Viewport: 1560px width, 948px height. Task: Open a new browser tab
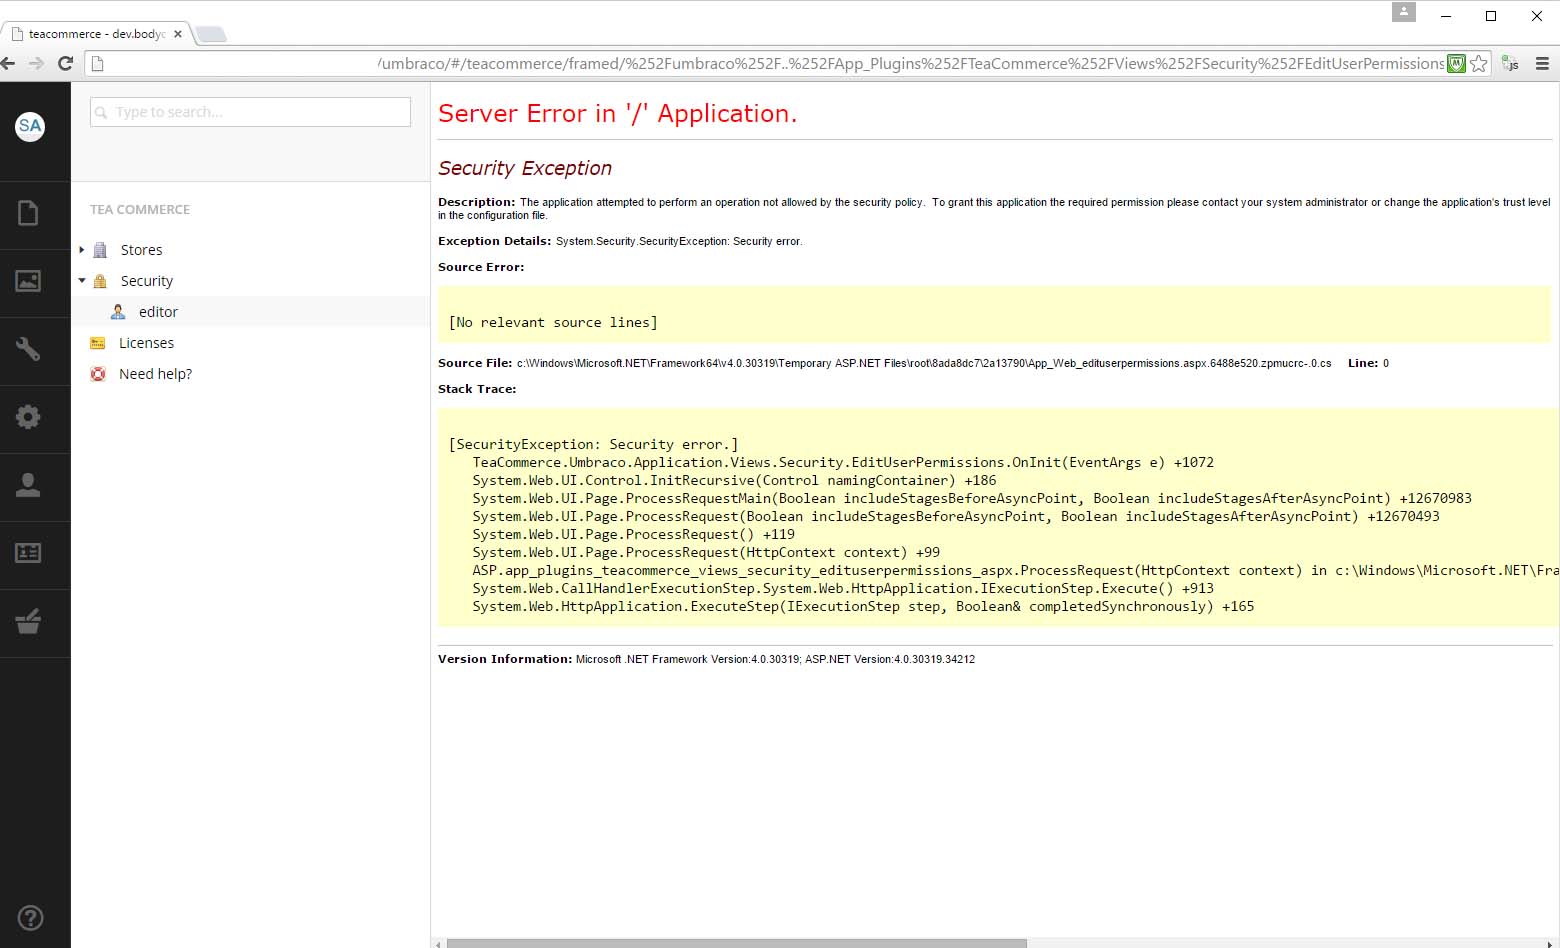(x=211, y=35)
